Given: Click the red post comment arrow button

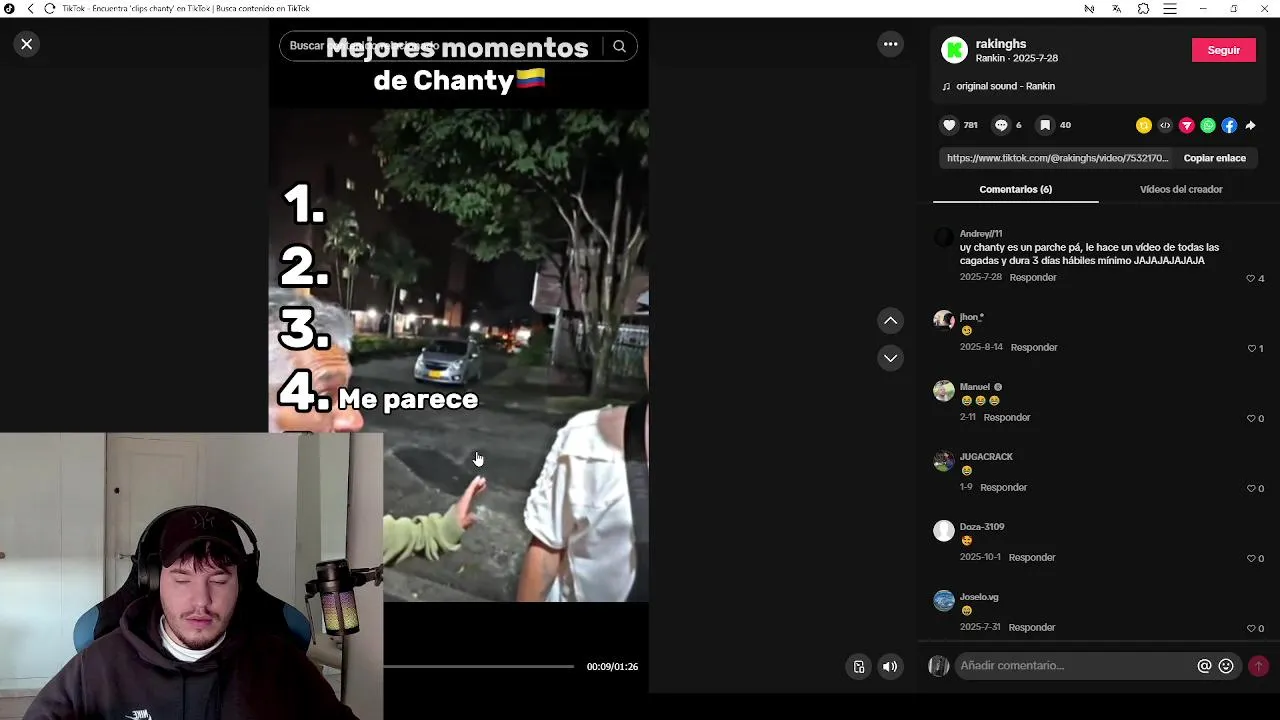Looking at the screenshot, I should pos(1258,666).
